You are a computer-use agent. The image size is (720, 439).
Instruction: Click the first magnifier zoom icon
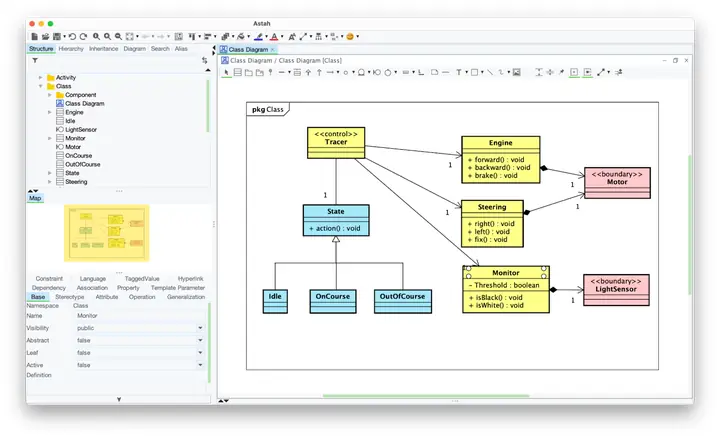96,36
